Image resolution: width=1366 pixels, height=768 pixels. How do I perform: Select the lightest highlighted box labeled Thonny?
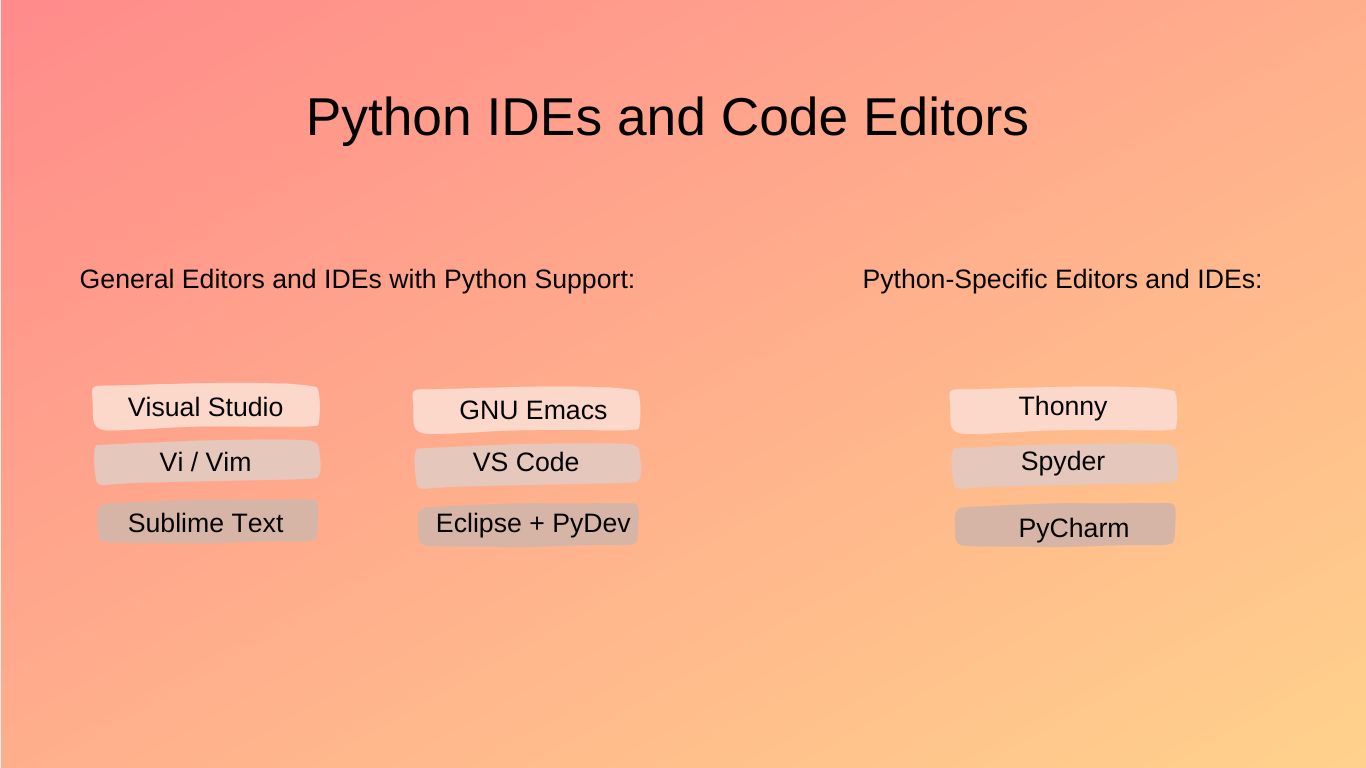point(1063,407)
